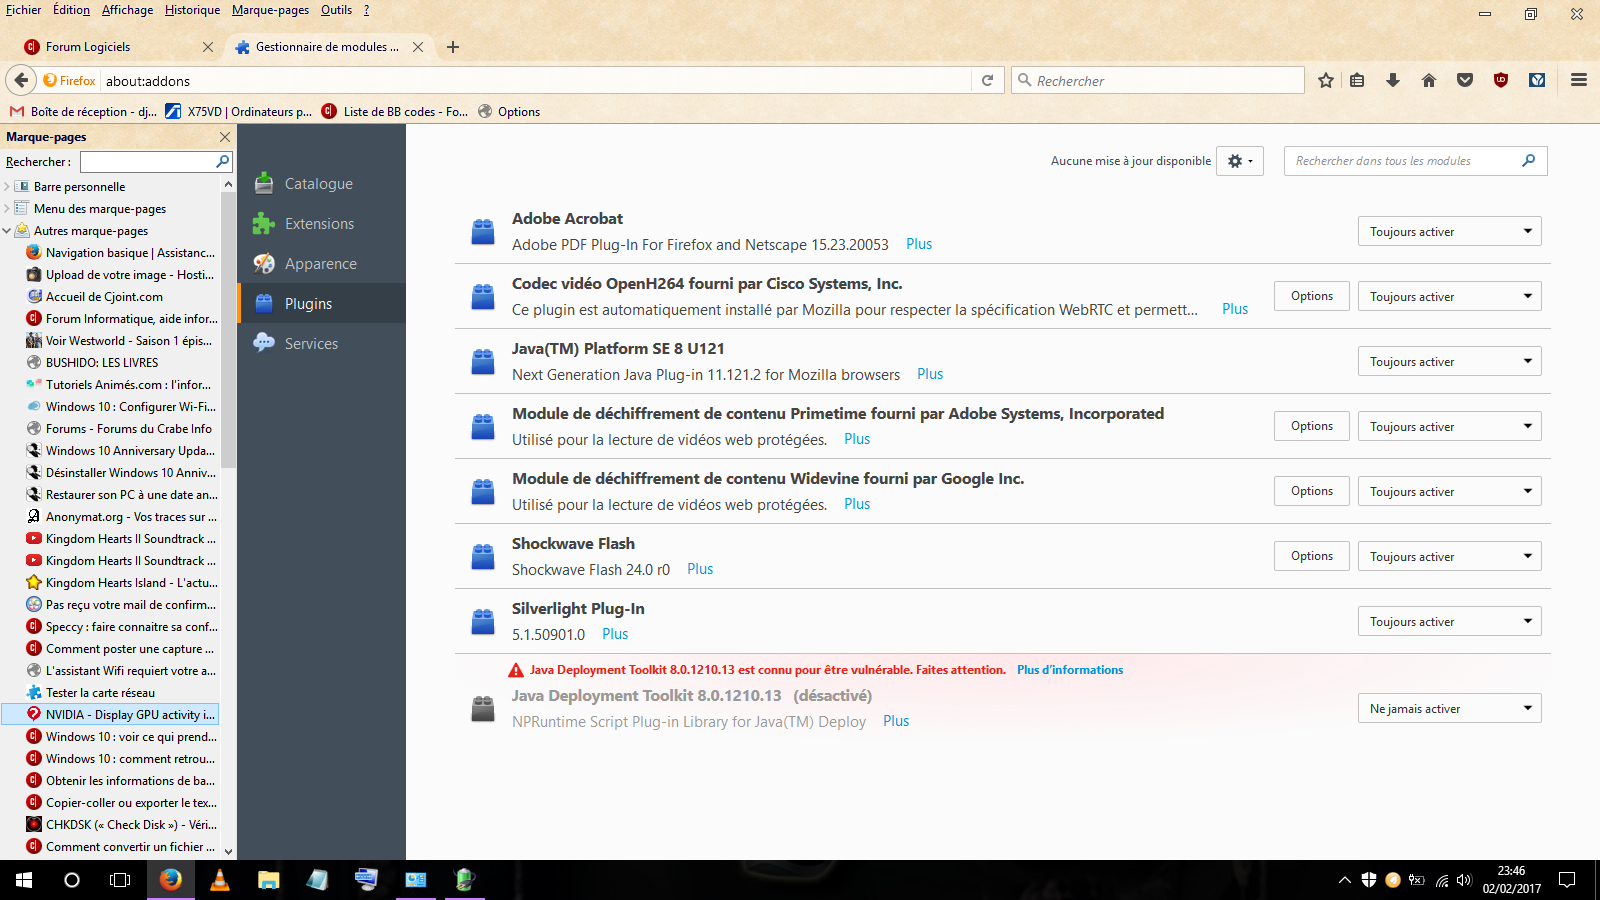Click the disabled Java Deployment Toolkit icon
The height and width of the screenshot is (900, 1600).
point(483,709)
